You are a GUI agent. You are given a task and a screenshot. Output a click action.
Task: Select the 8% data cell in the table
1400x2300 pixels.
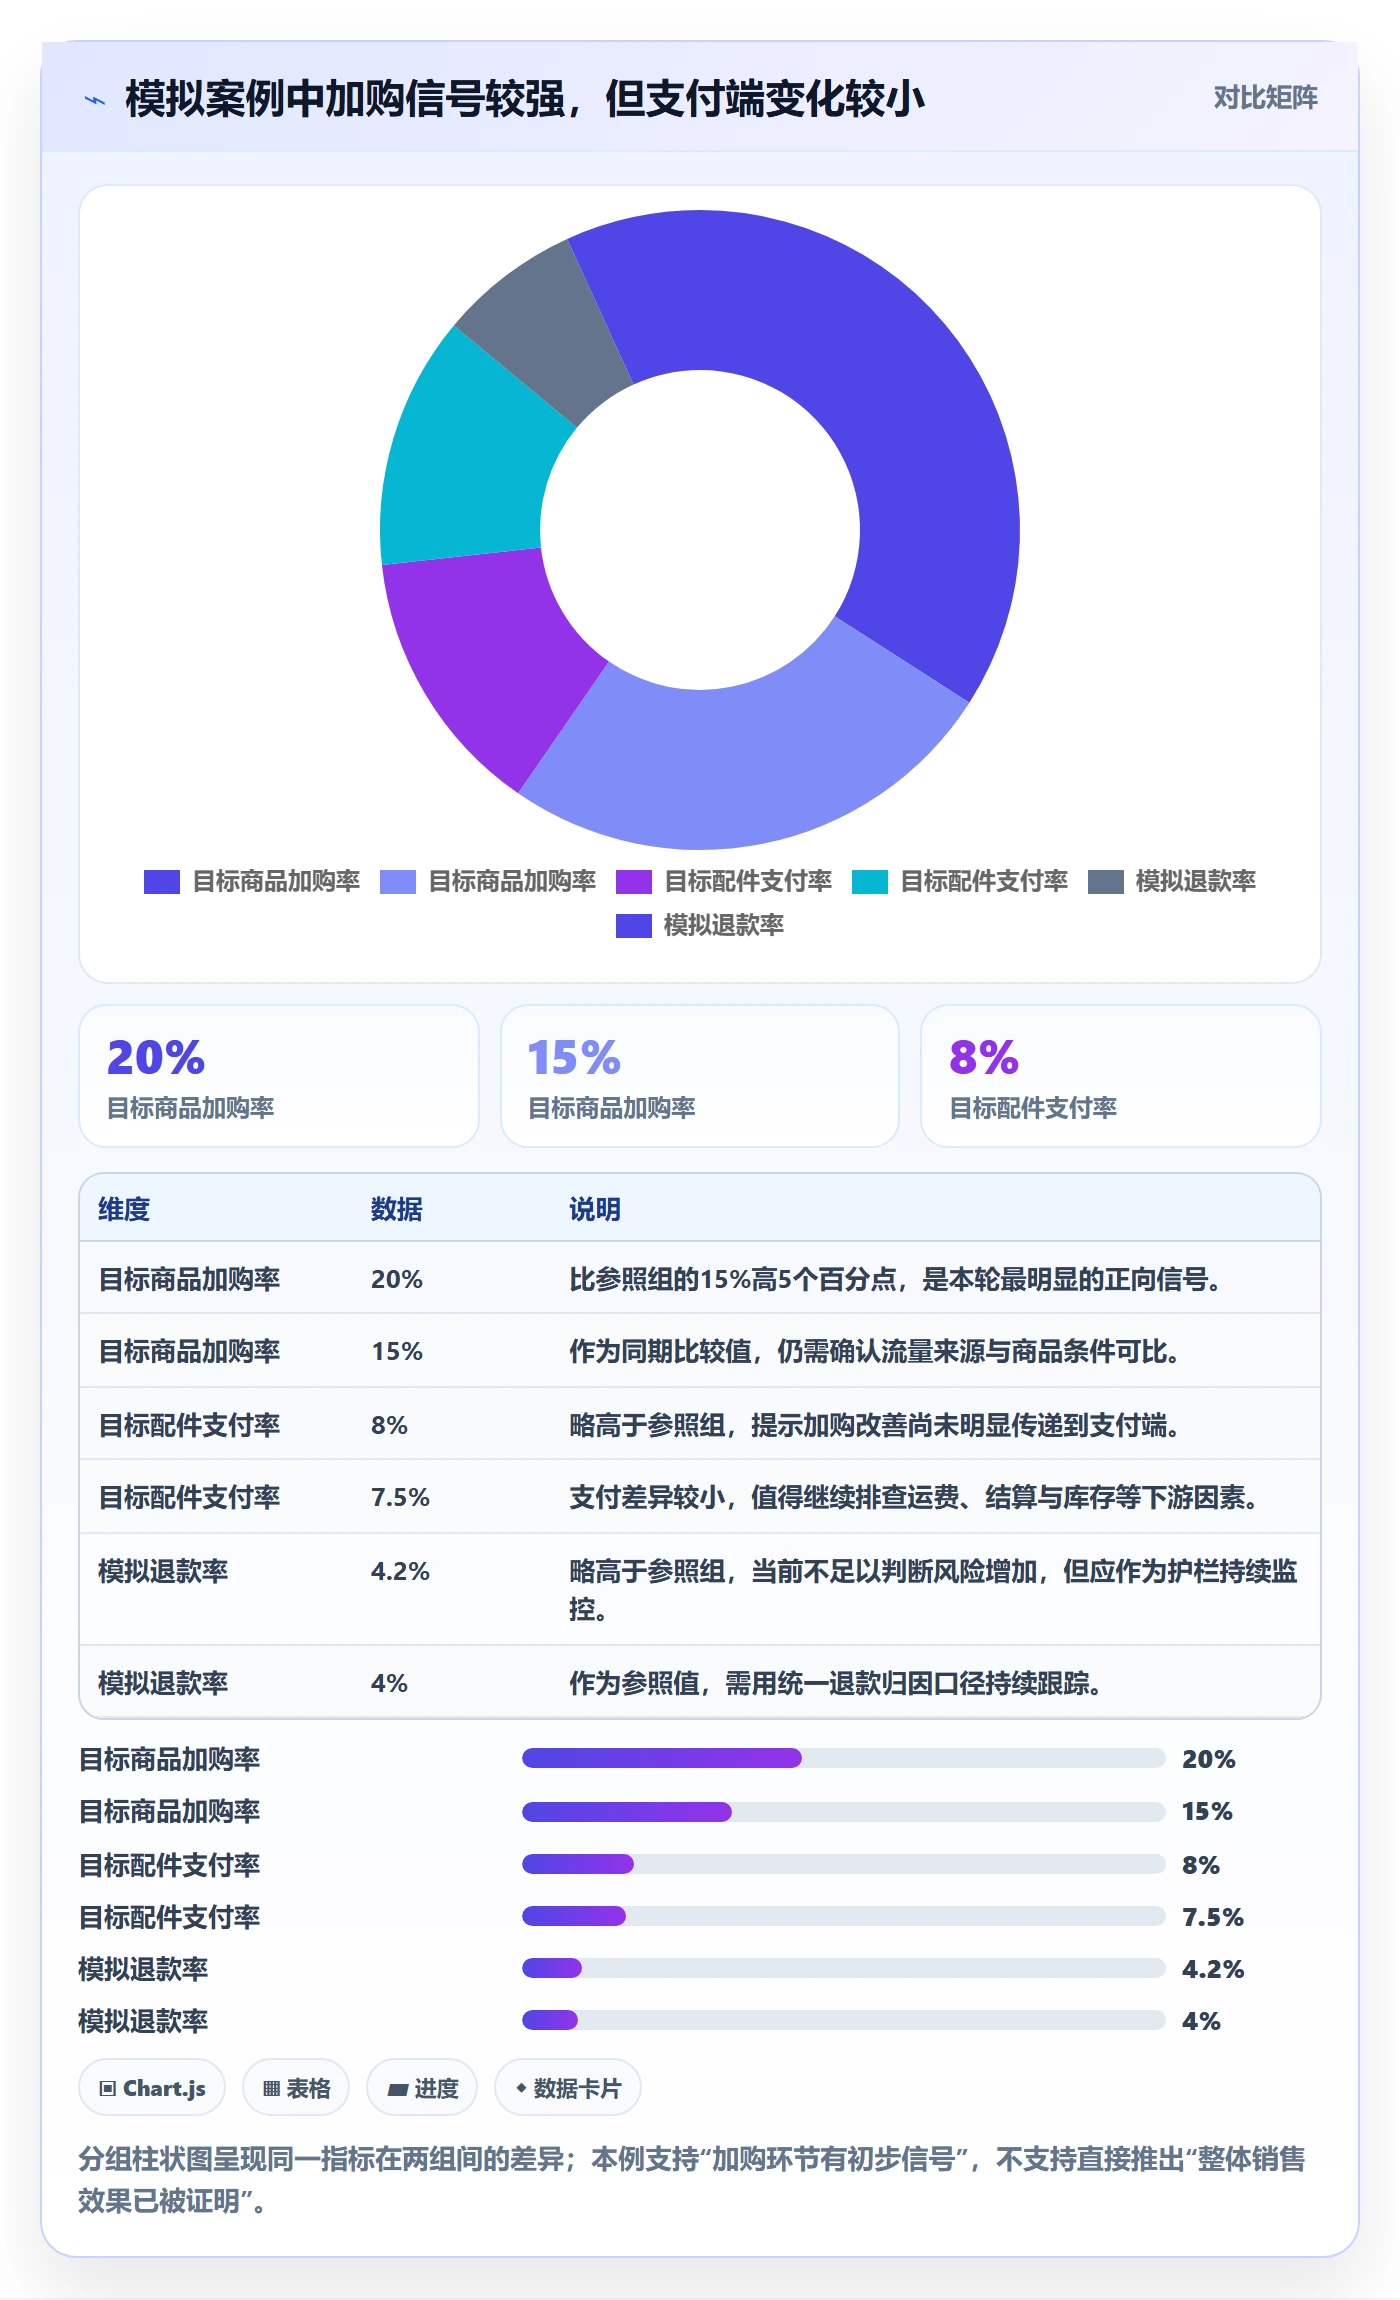pos(389,1425)
